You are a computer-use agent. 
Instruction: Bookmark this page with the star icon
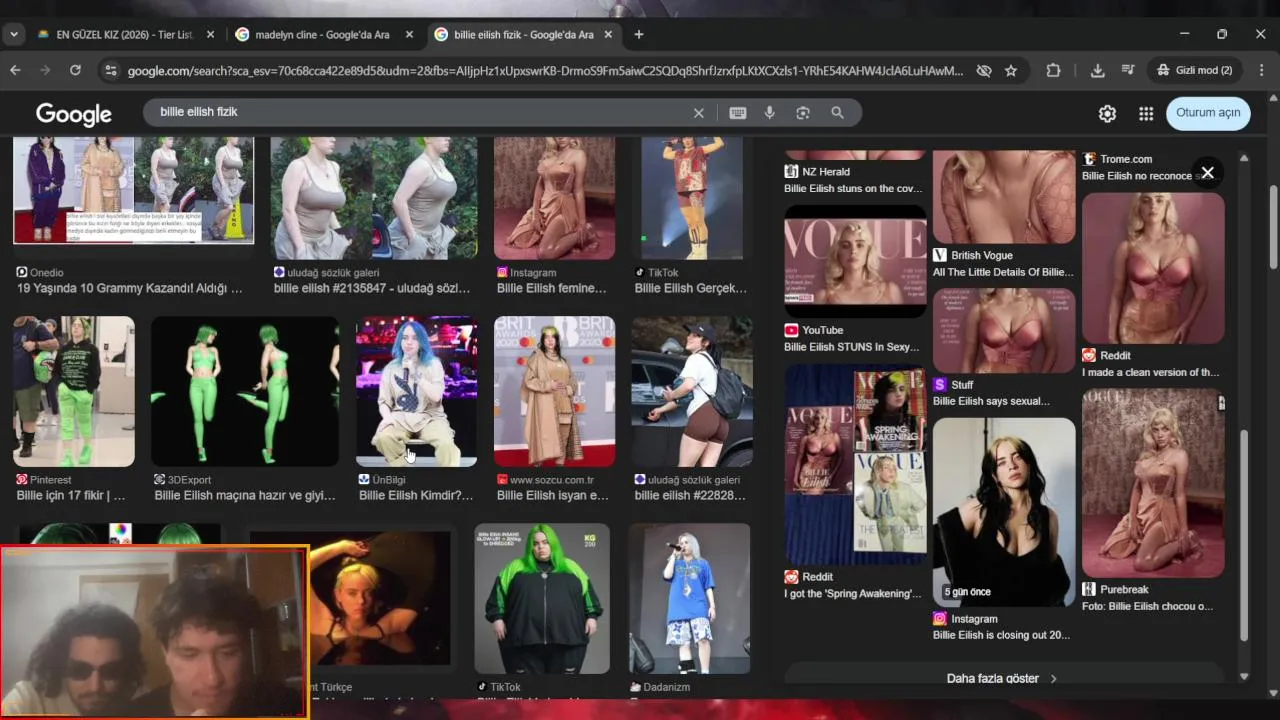pyautogui.click(x=1011, y=71)
